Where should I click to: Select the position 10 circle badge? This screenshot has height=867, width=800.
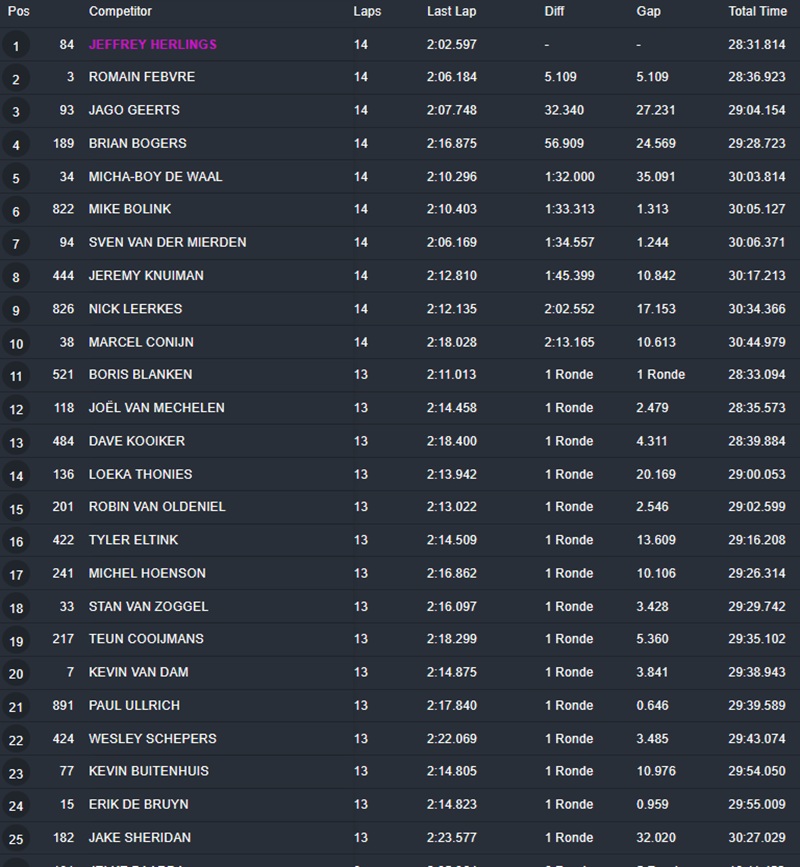point(16,344)
